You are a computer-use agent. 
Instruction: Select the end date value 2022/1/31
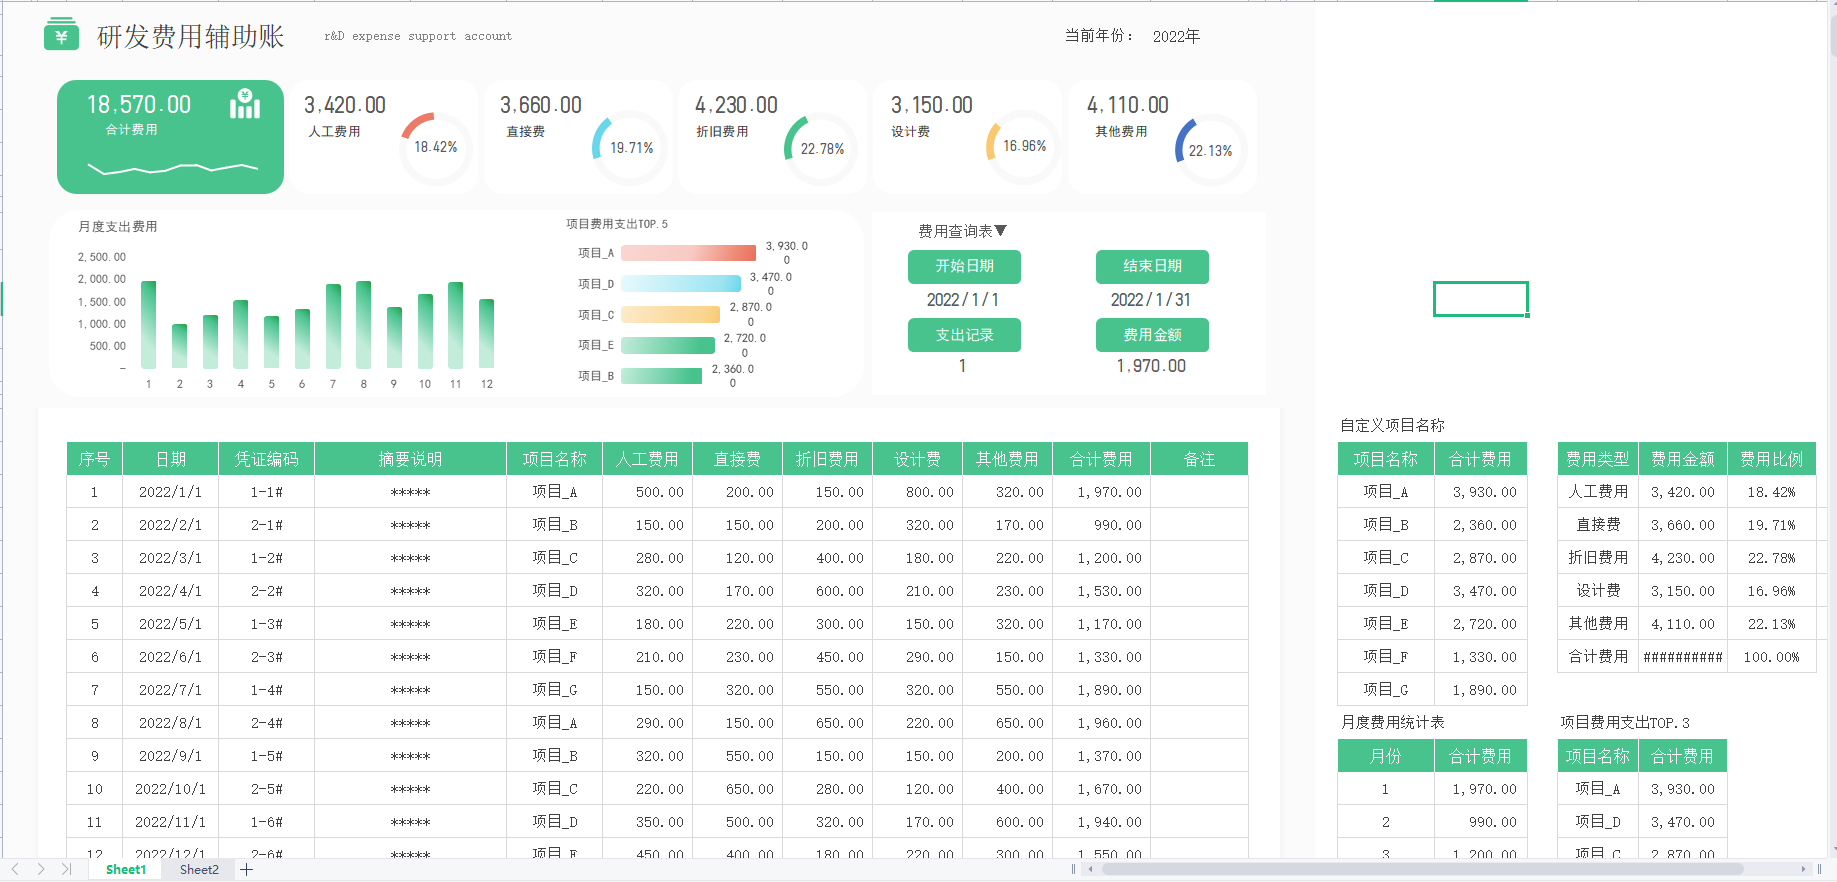click(x=1150, y=300)
